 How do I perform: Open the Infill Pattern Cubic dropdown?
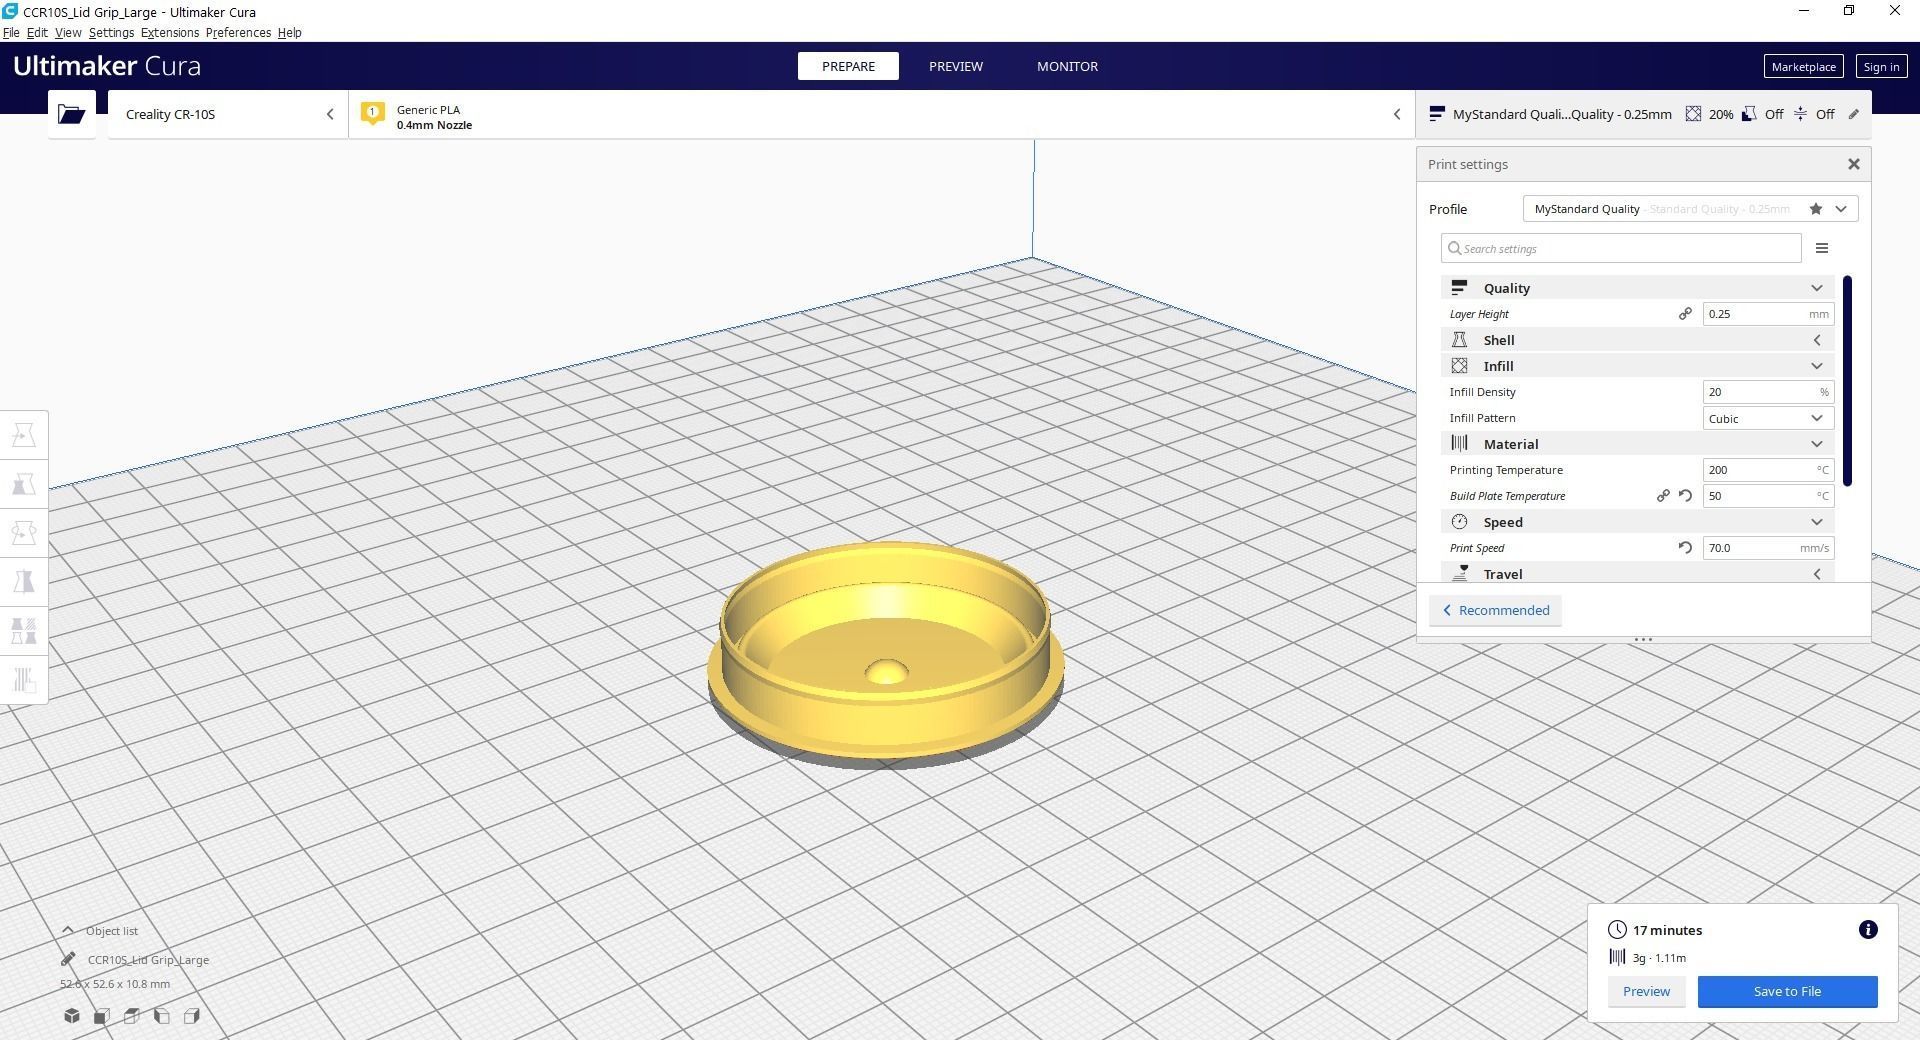click(x=1768, y=418)
